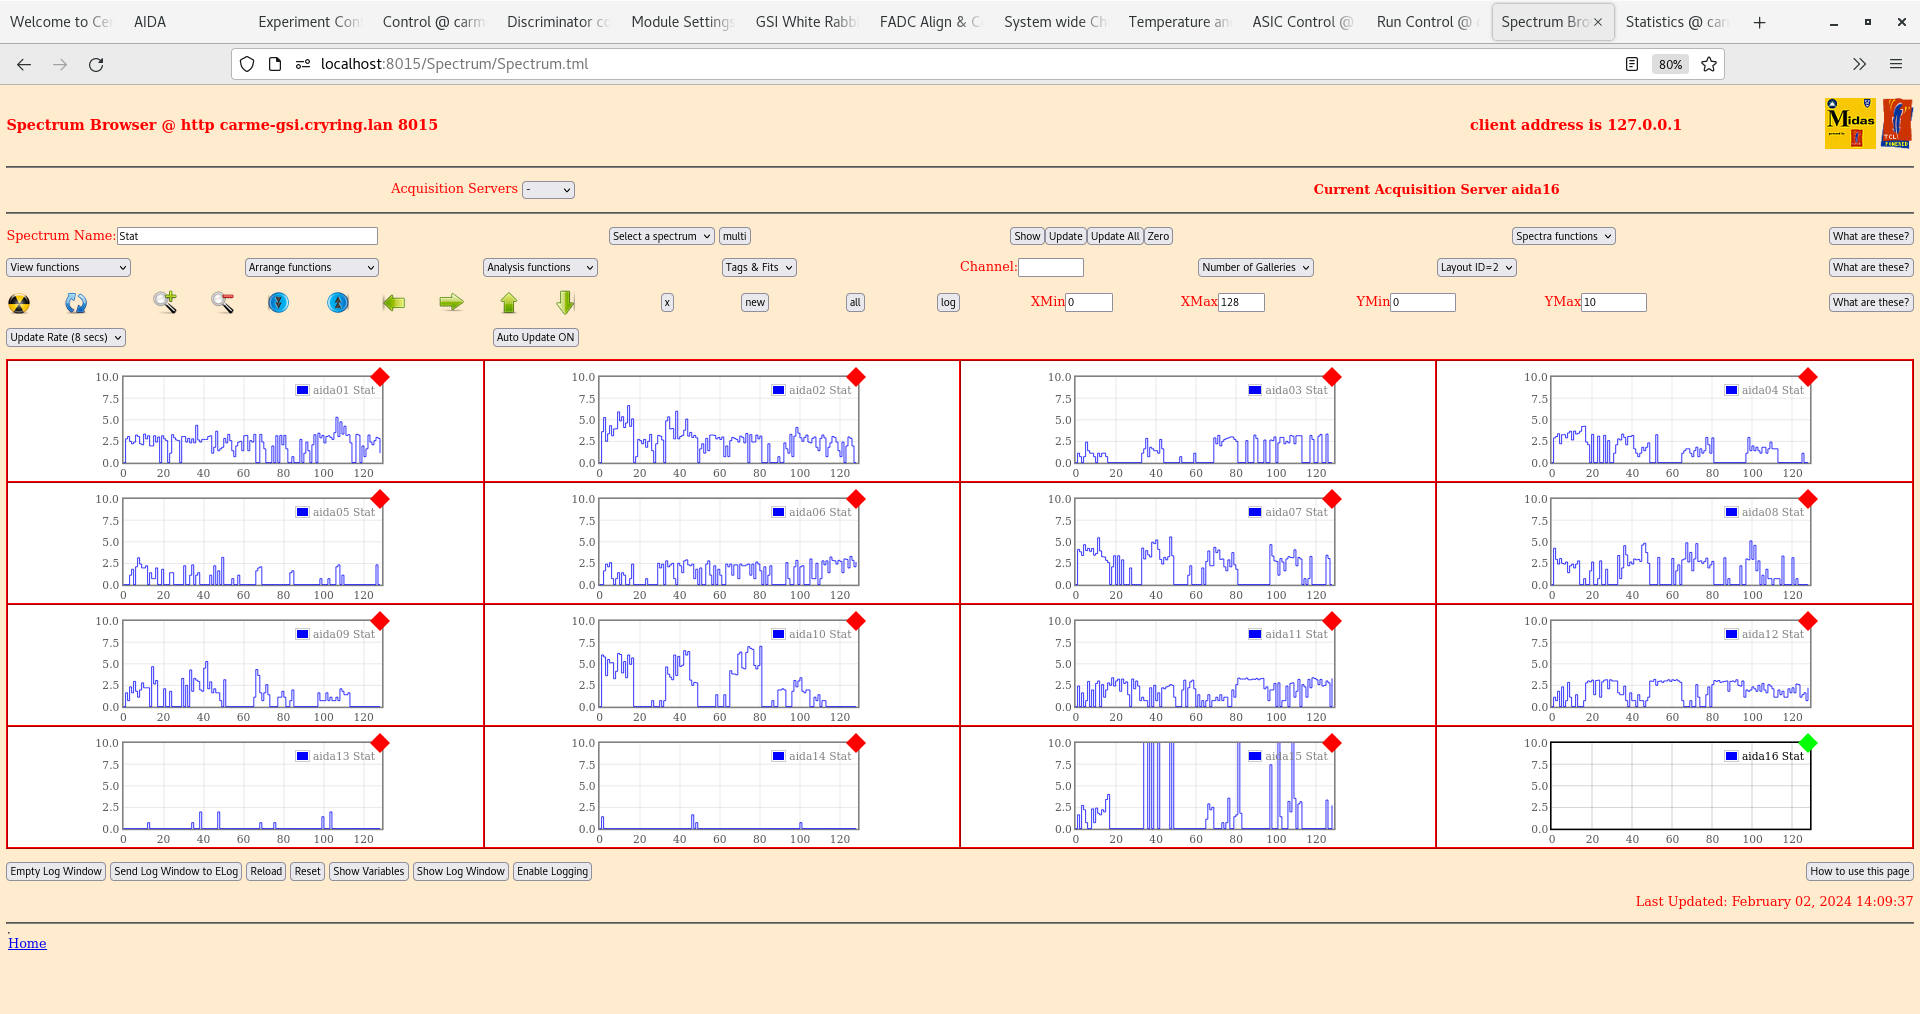Image resolution: width=1920 pixels, height=1014 pixels.
Task: Click the green up arrow icon
Action: (x=509, y=302)
